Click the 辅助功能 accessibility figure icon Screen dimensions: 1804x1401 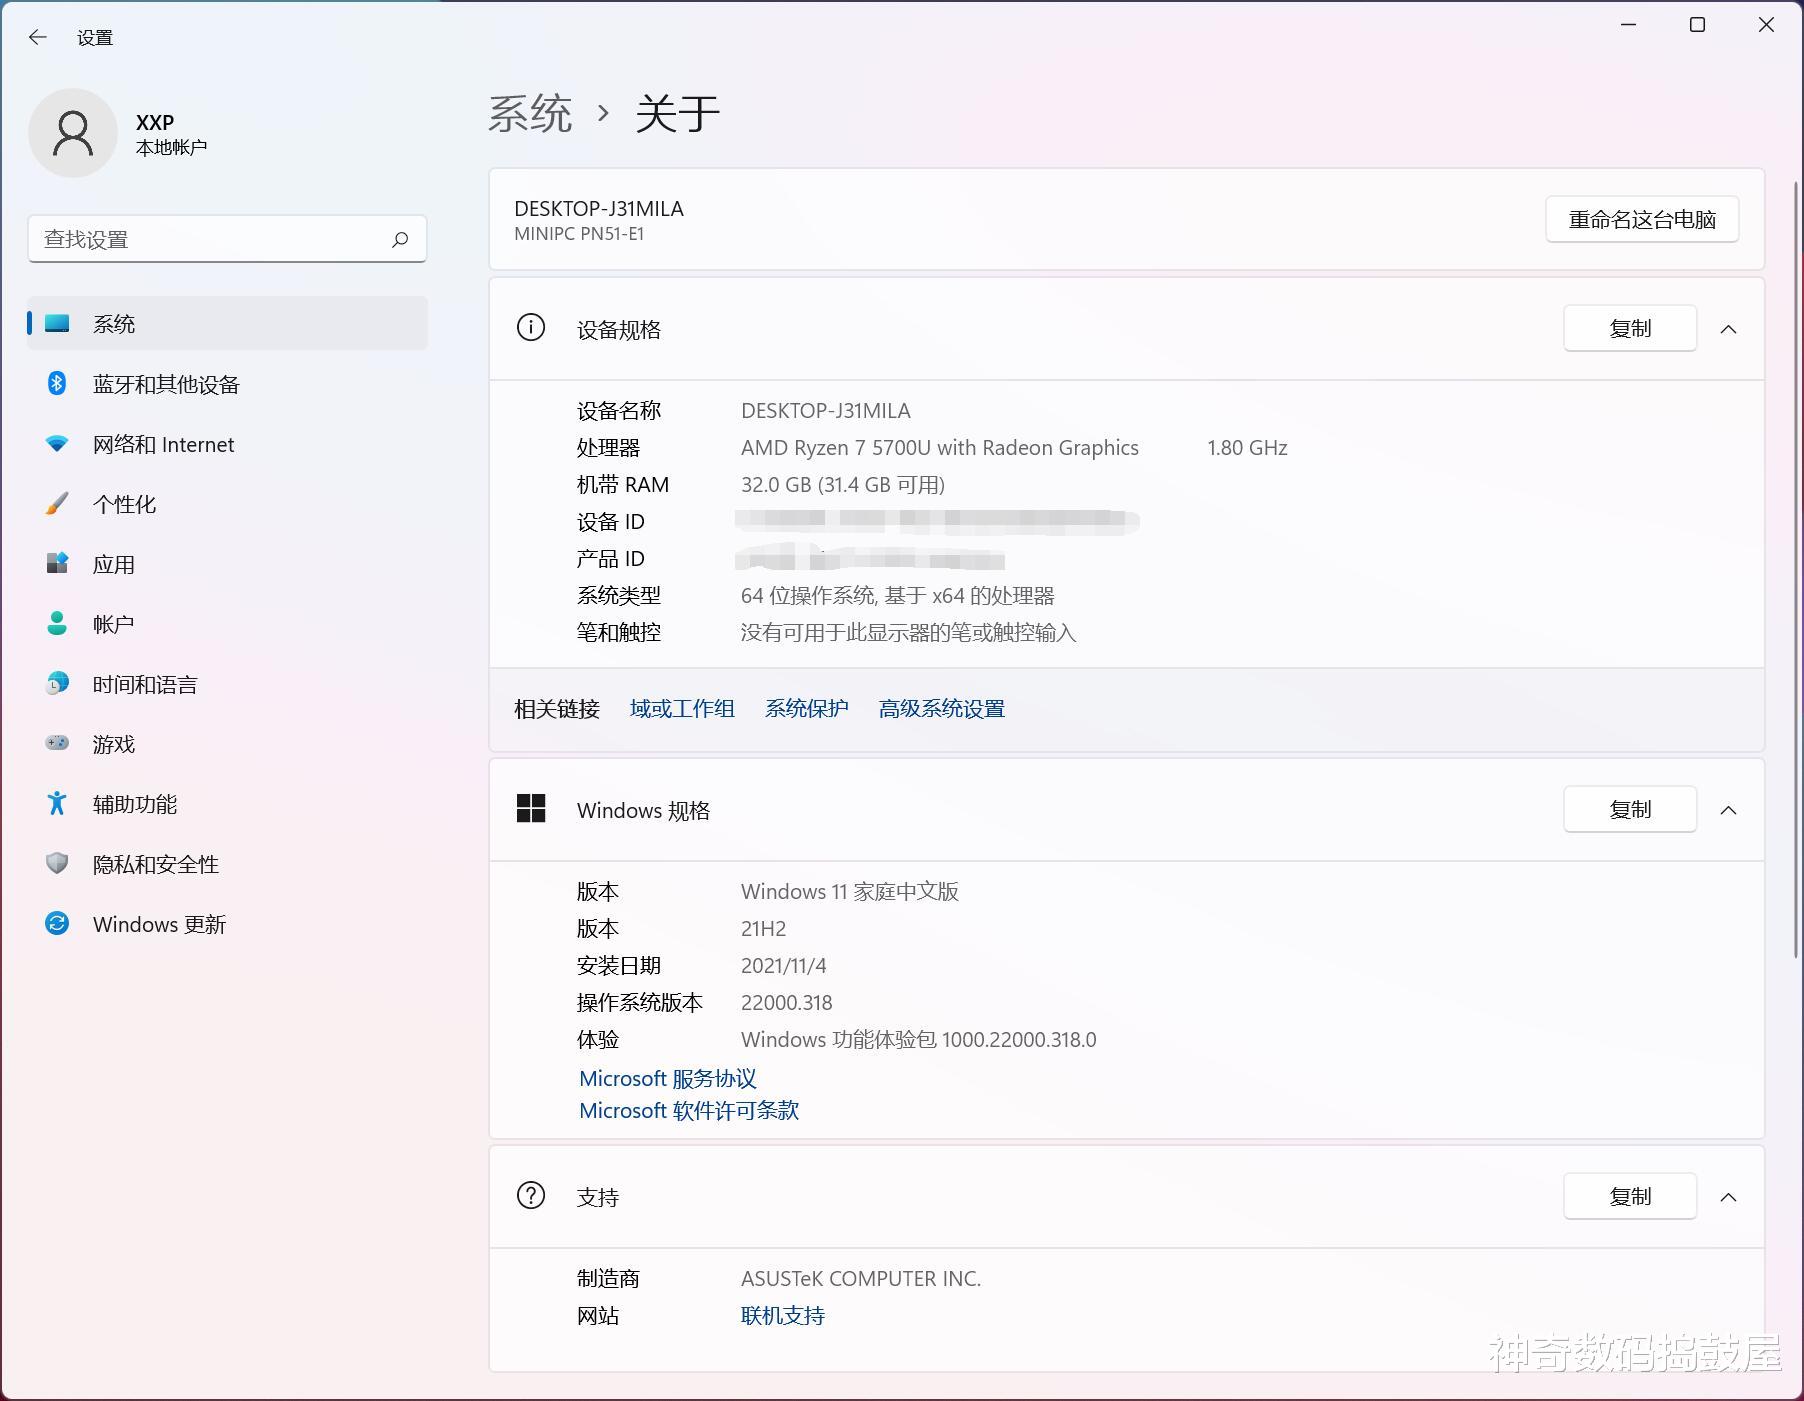click(x=57, y=803)
